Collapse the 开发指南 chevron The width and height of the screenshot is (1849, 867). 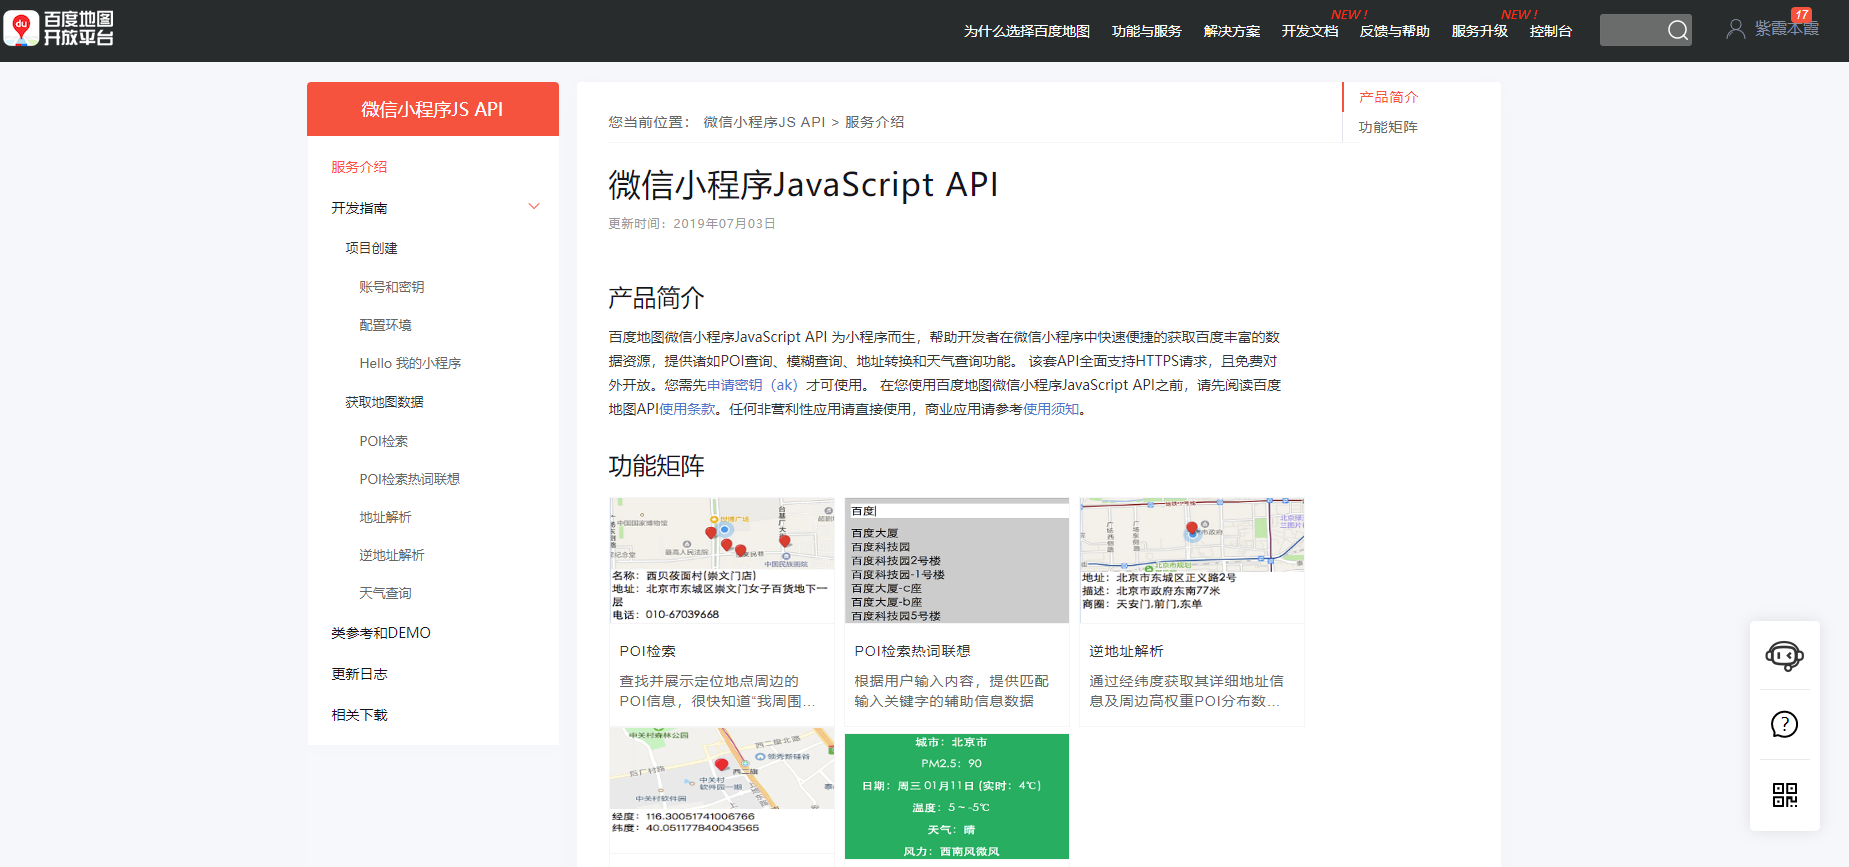point(534,207)
